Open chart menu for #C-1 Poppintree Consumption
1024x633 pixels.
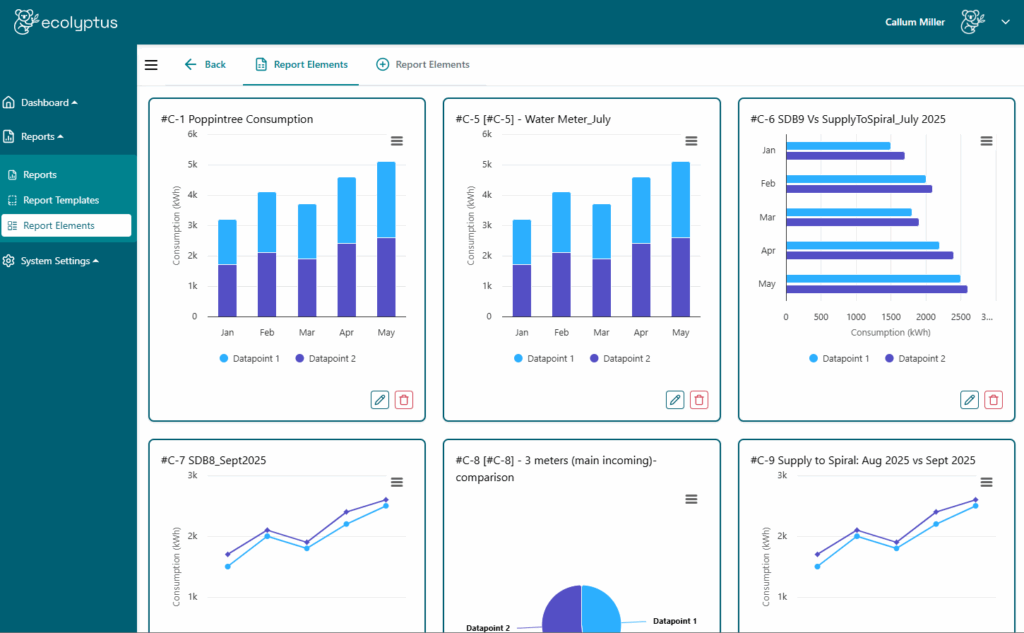point(397,141)
